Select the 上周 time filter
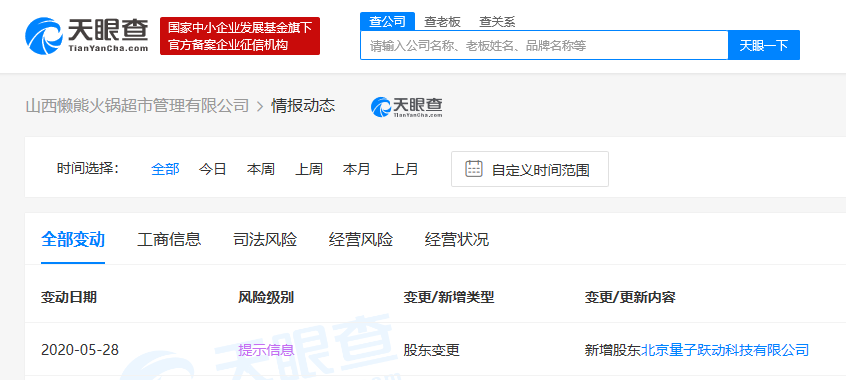 point(309,169)
